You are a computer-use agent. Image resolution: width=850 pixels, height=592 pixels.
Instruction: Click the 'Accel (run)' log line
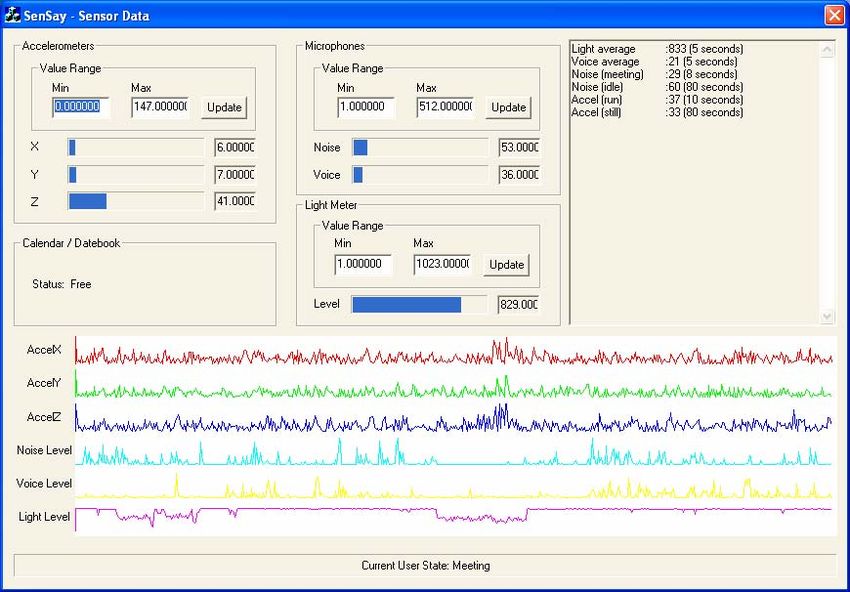coord(658,100)
